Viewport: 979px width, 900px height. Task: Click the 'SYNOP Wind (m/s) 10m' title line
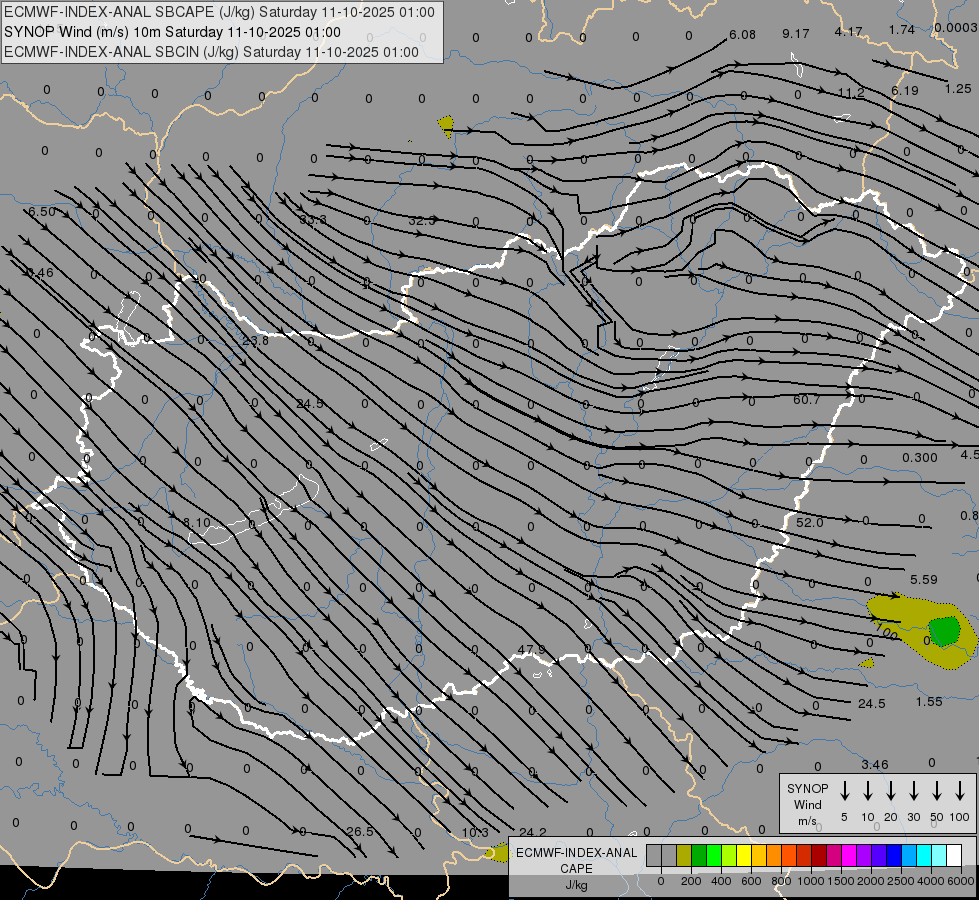[172, 32]
